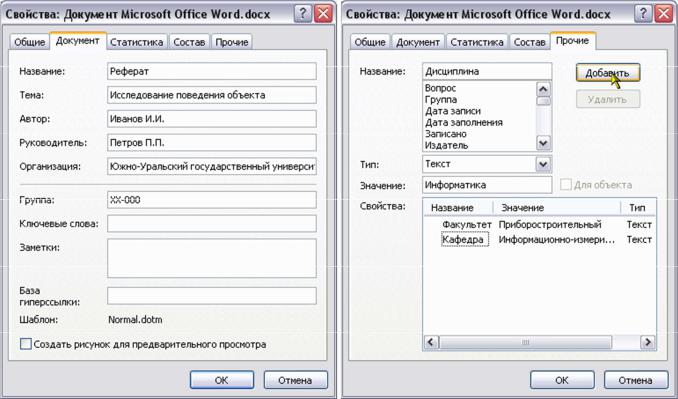The image size is (678, 399).
Task: Click the help question mark in left dialog
Action: coord(303,14)
